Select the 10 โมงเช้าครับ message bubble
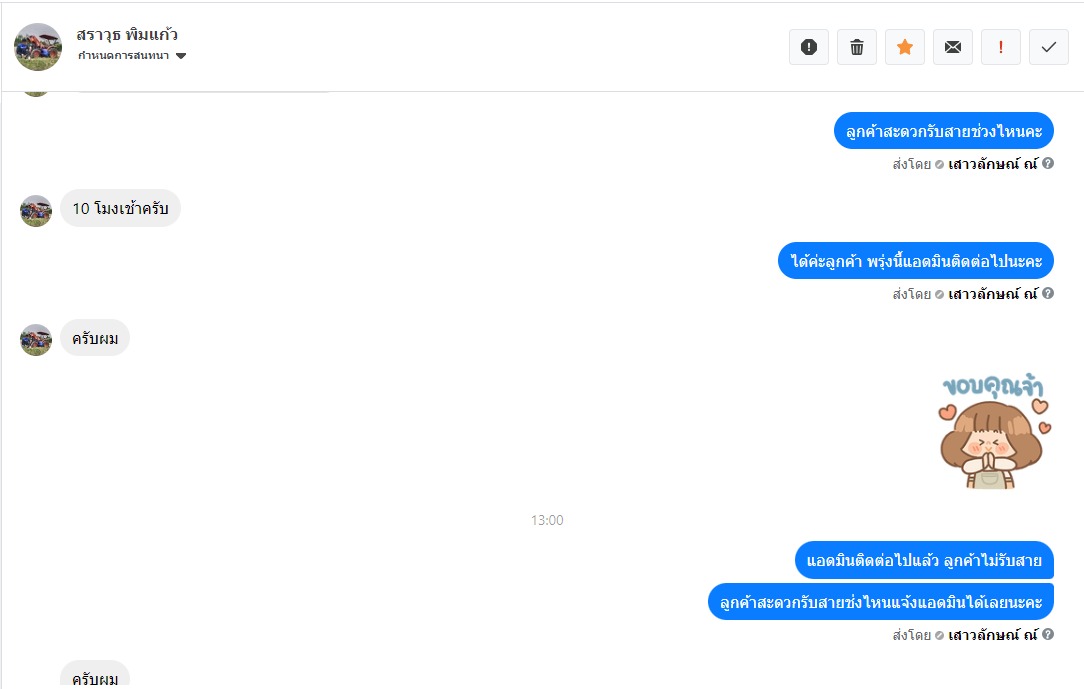1084x689 pixels. pos(120,208)
